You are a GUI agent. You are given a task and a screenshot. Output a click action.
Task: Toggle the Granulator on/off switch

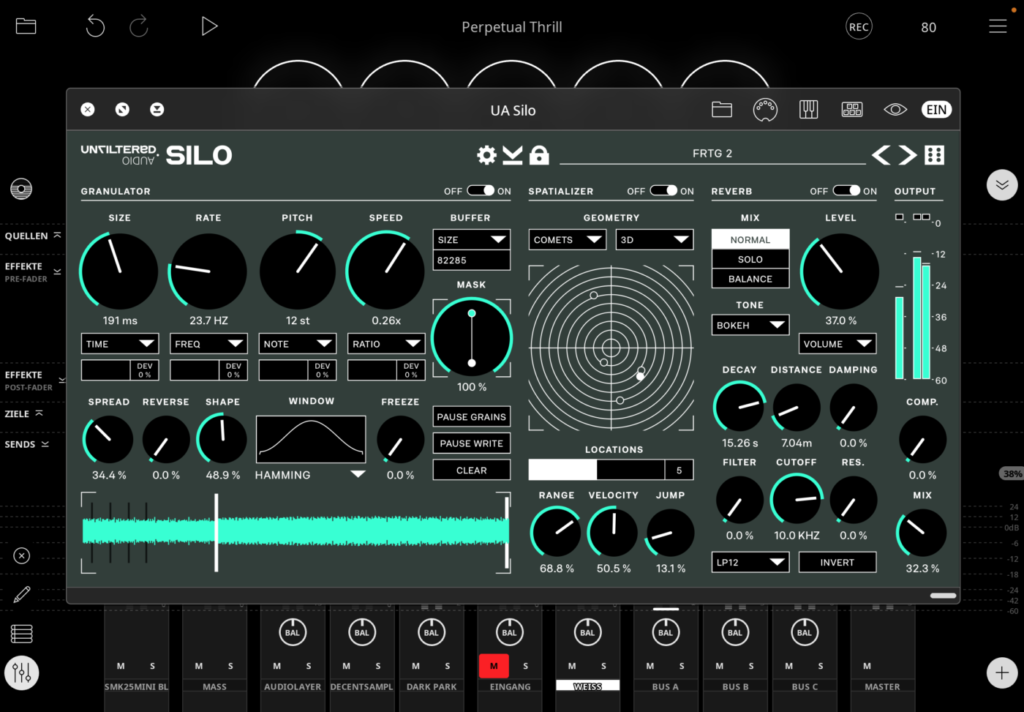pos(481,191)
